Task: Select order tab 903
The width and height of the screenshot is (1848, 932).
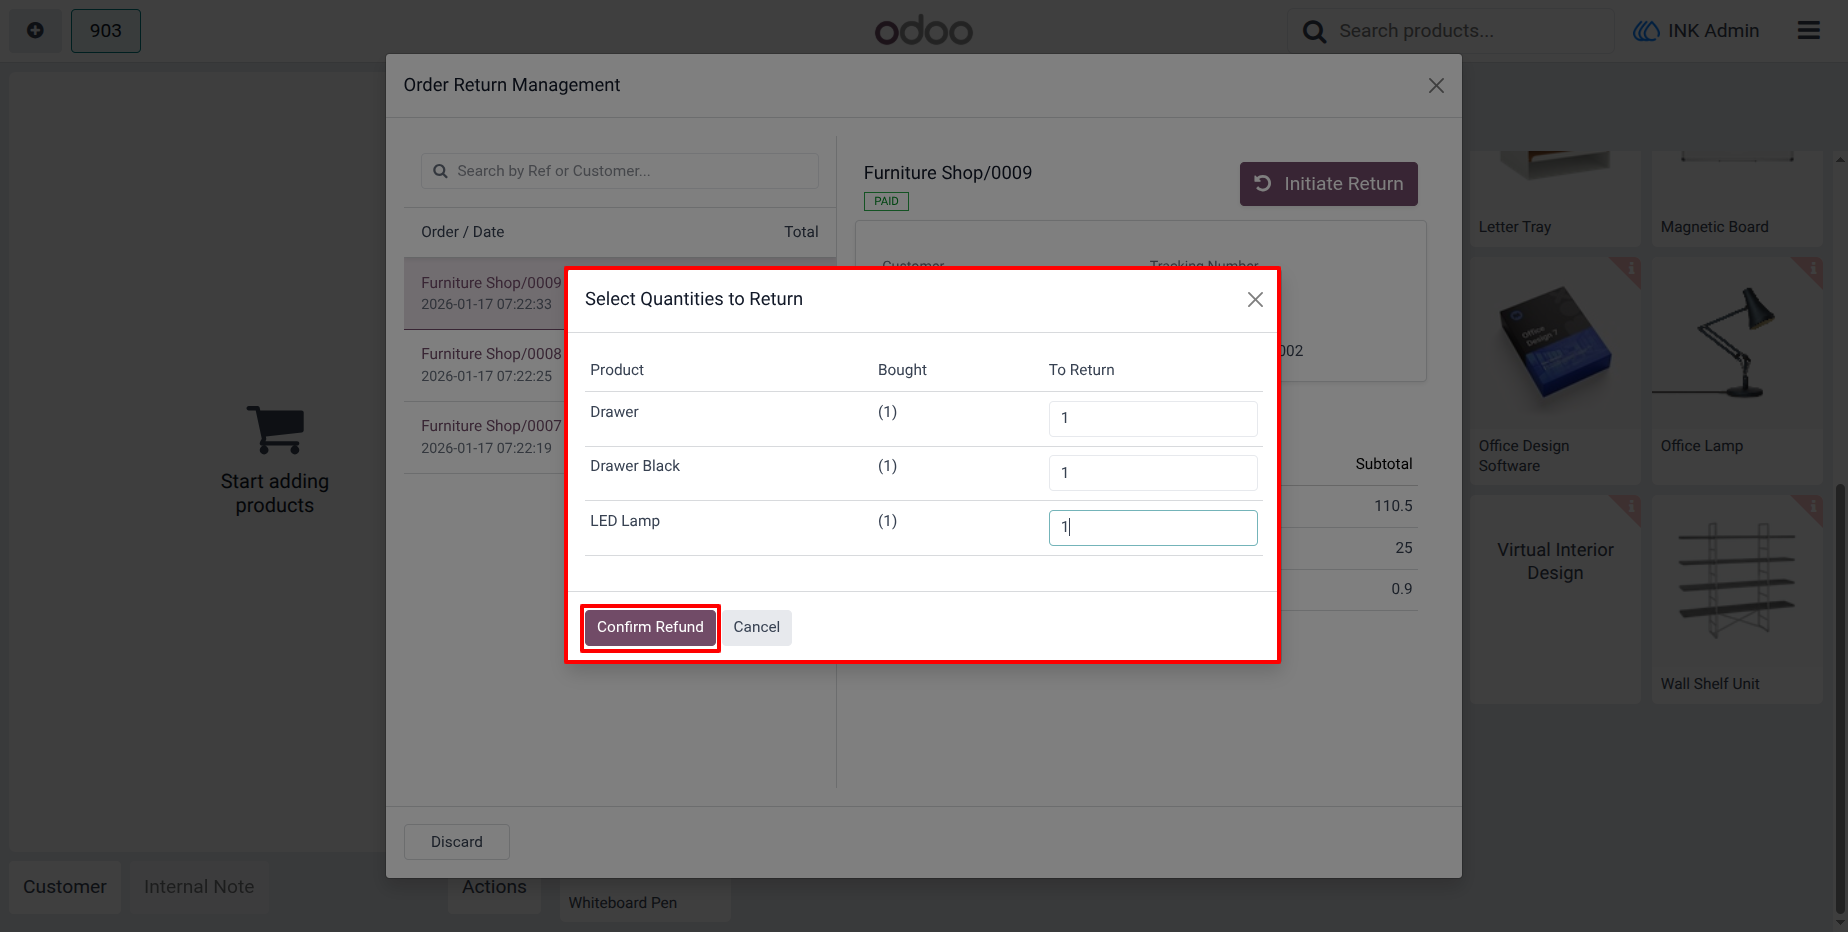Action: click(x=106, y=31)
